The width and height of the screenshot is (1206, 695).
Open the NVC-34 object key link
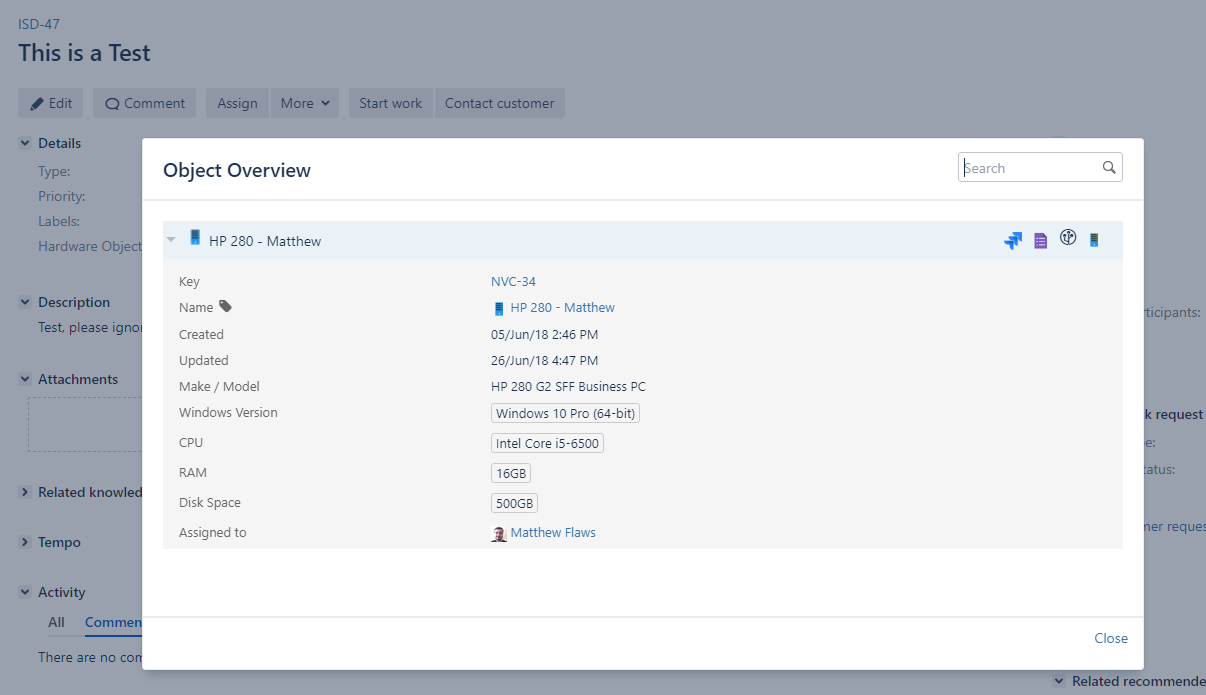[x=513, y=282]
